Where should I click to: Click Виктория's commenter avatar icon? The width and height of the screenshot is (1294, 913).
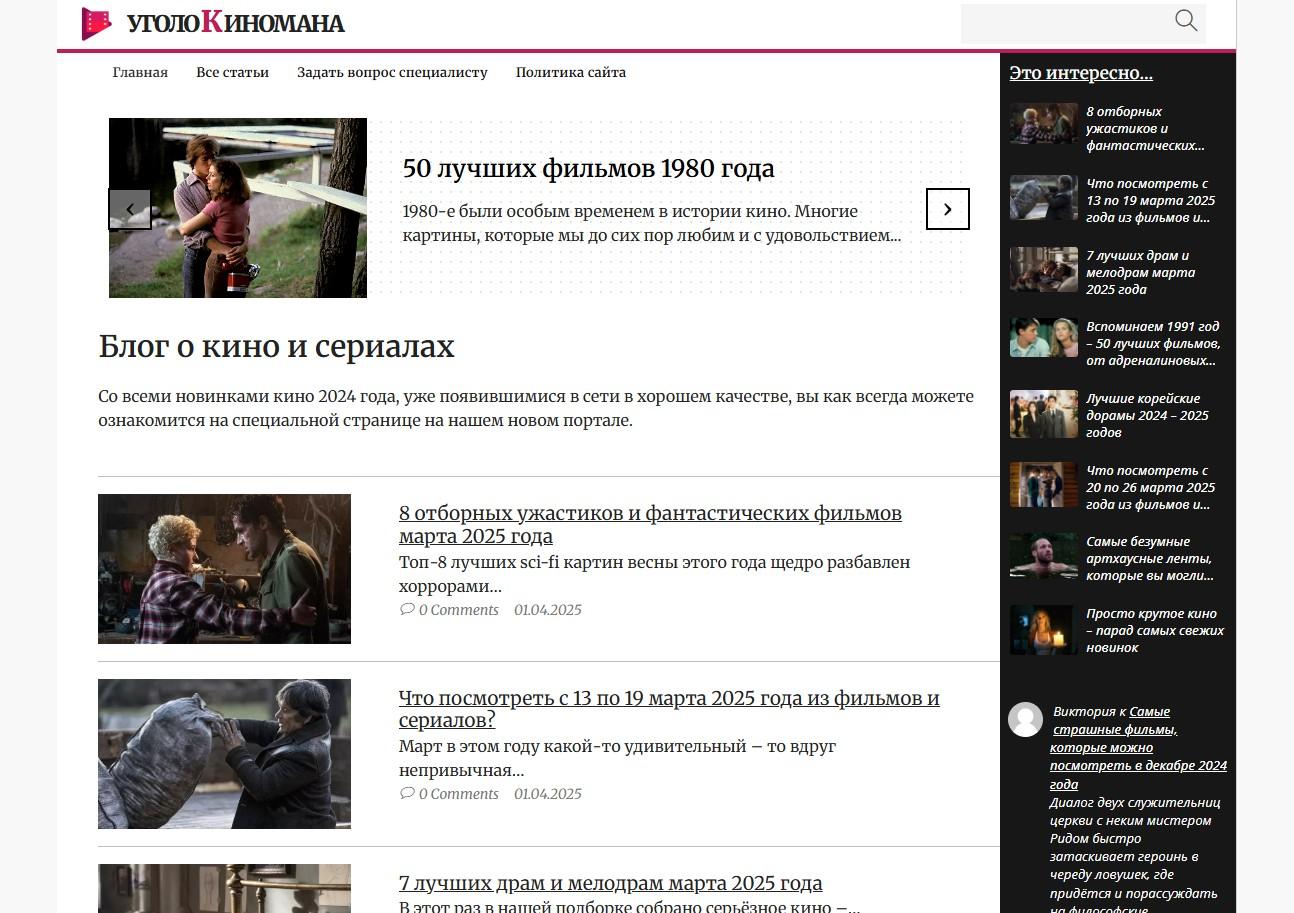coord(1025,719)
